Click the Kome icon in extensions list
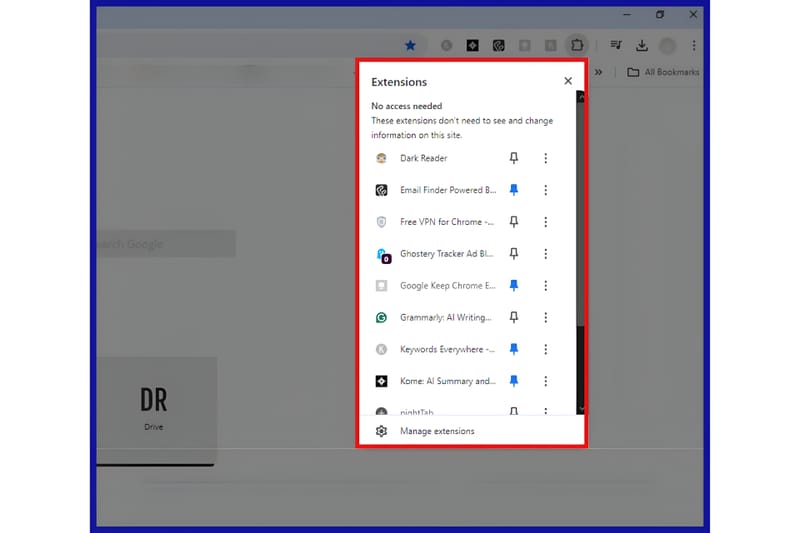800x533 pixels. (381, 381)
